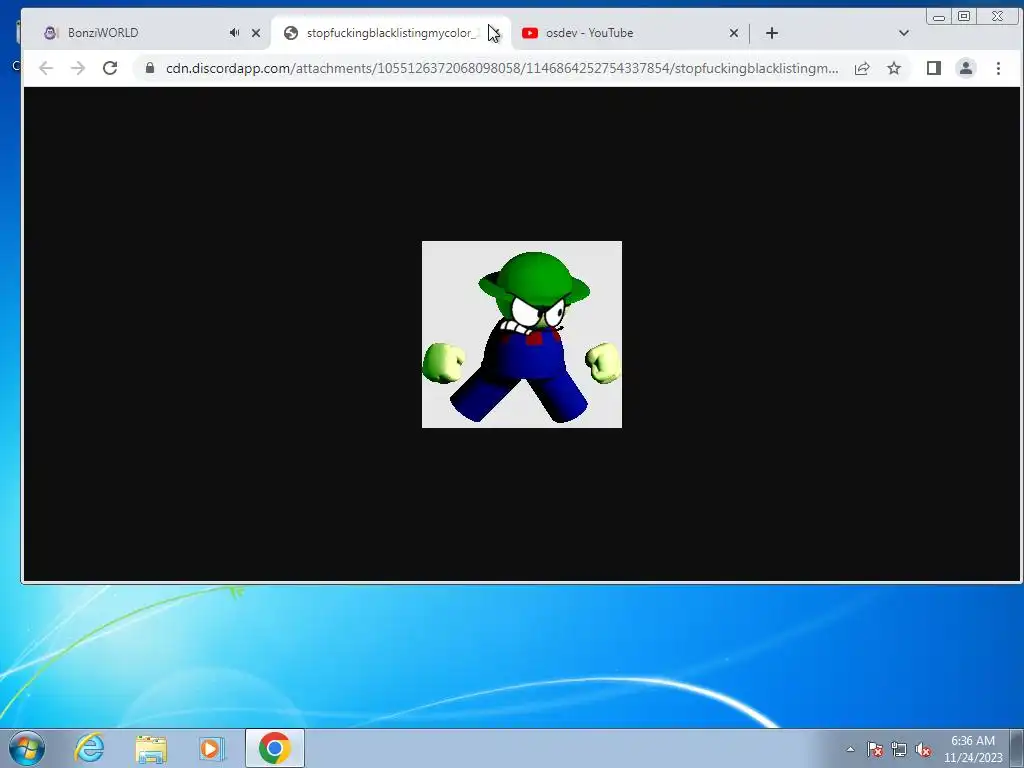Share this page icon in address bar
1024x768 pixels.
pyautogui.click(x=862, y=68)
